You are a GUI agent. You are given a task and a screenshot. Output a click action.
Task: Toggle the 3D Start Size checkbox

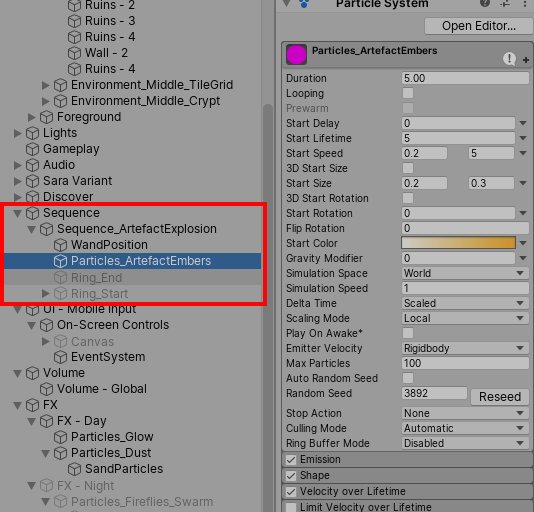[408, 168]
